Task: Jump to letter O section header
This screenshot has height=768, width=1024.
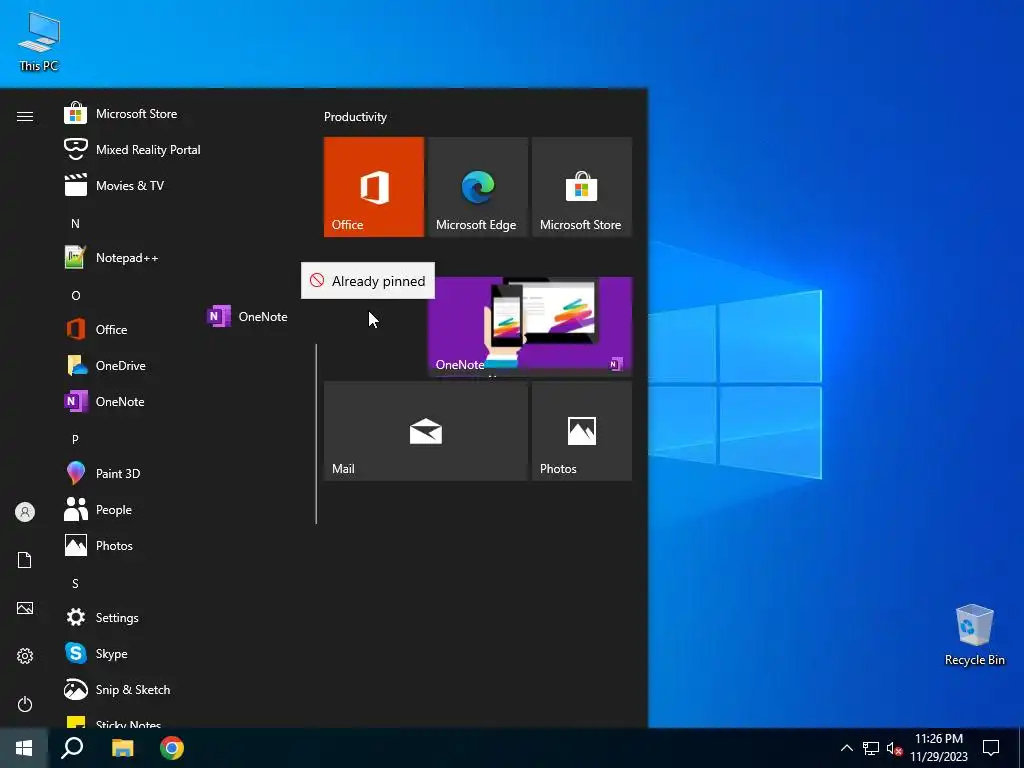Action: 75,296
